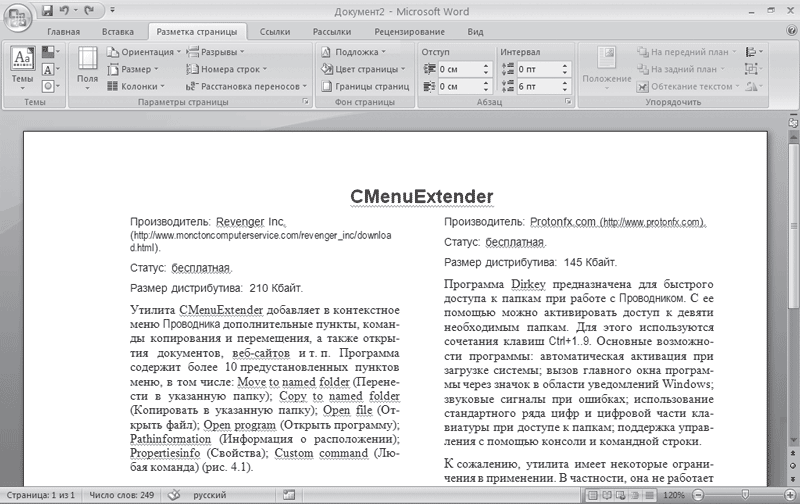The image size is (800, 504).
Task: Open the Customize Quick Access Toolbar arrow
Action: (112, 11)
